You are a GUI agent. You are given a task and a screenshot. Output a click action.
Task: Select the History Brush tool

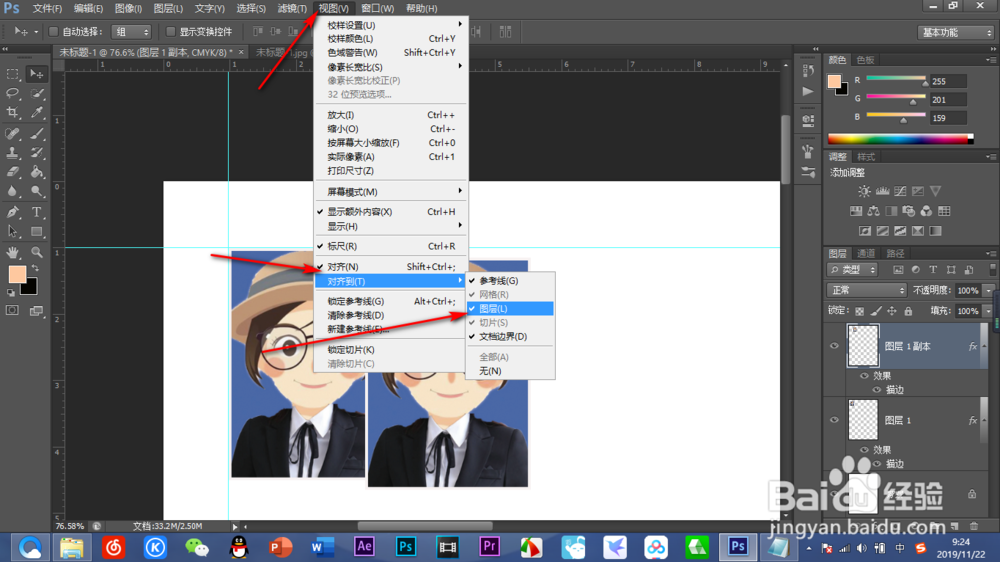pyautogui.click(x=36, y=152)
